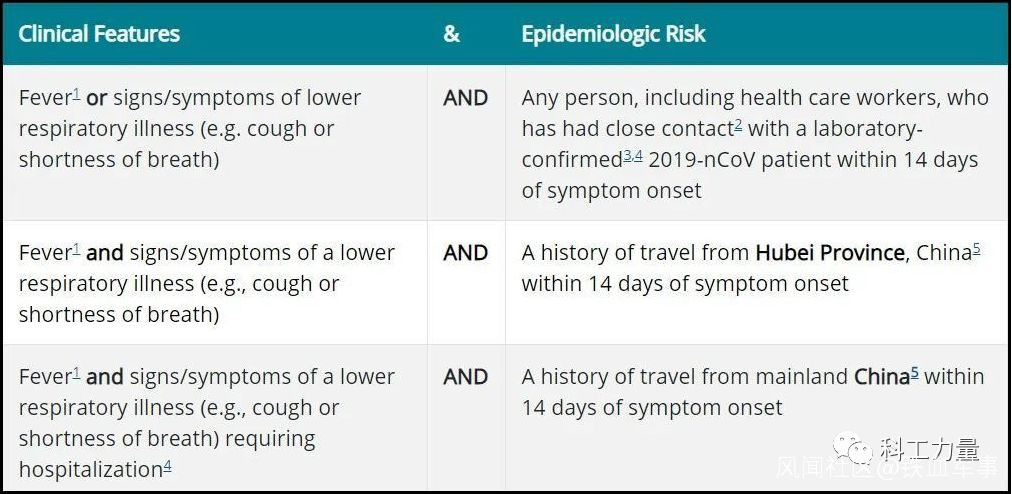Select the AND cell in the first row

466,98
